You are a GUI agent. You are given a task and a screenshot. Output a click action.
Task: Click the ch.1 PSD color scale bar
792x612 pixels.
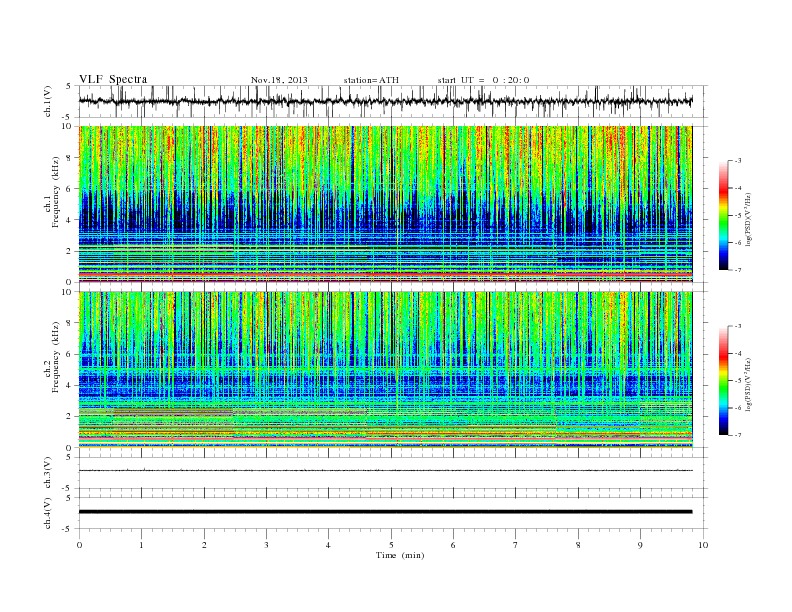724,215
